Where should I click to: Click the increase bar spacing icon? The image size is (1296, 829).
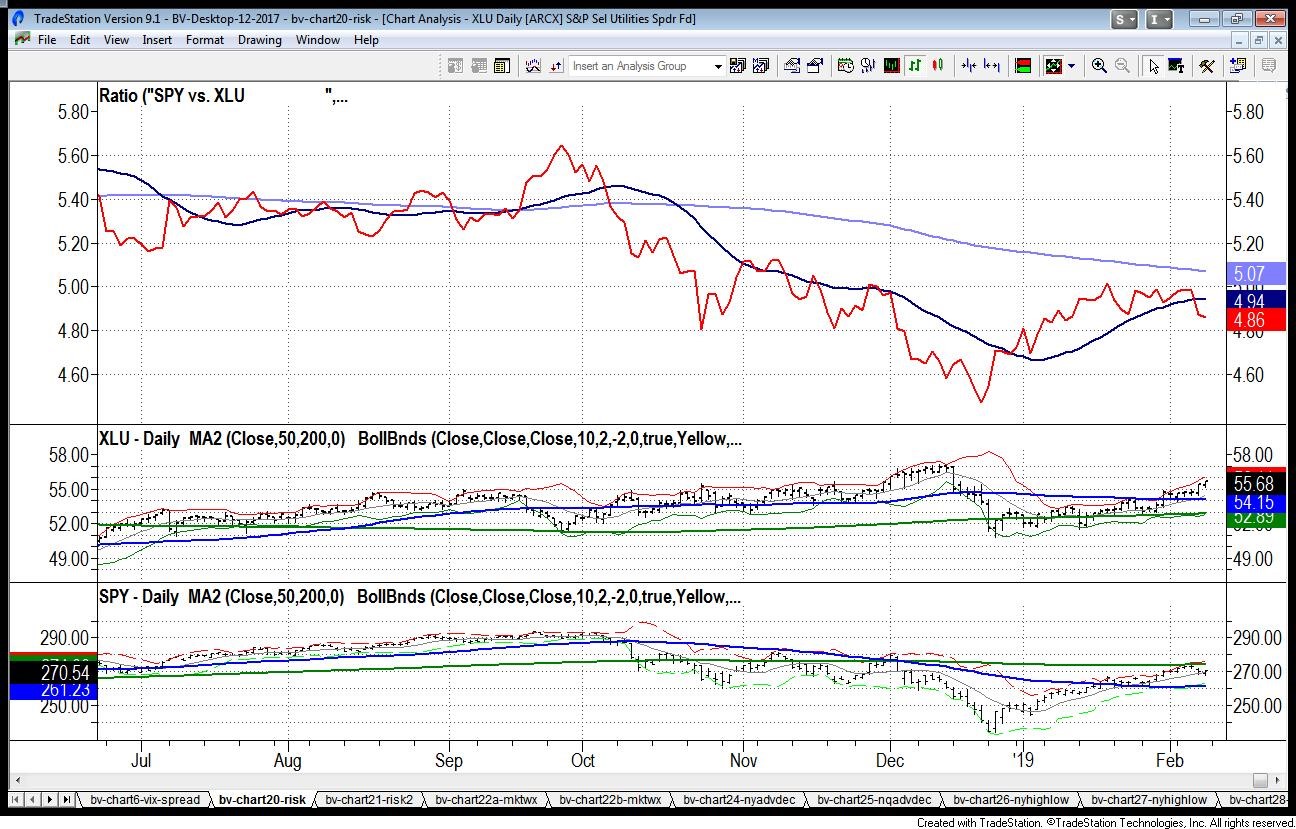pyautogui.click(x=992, y=66)
